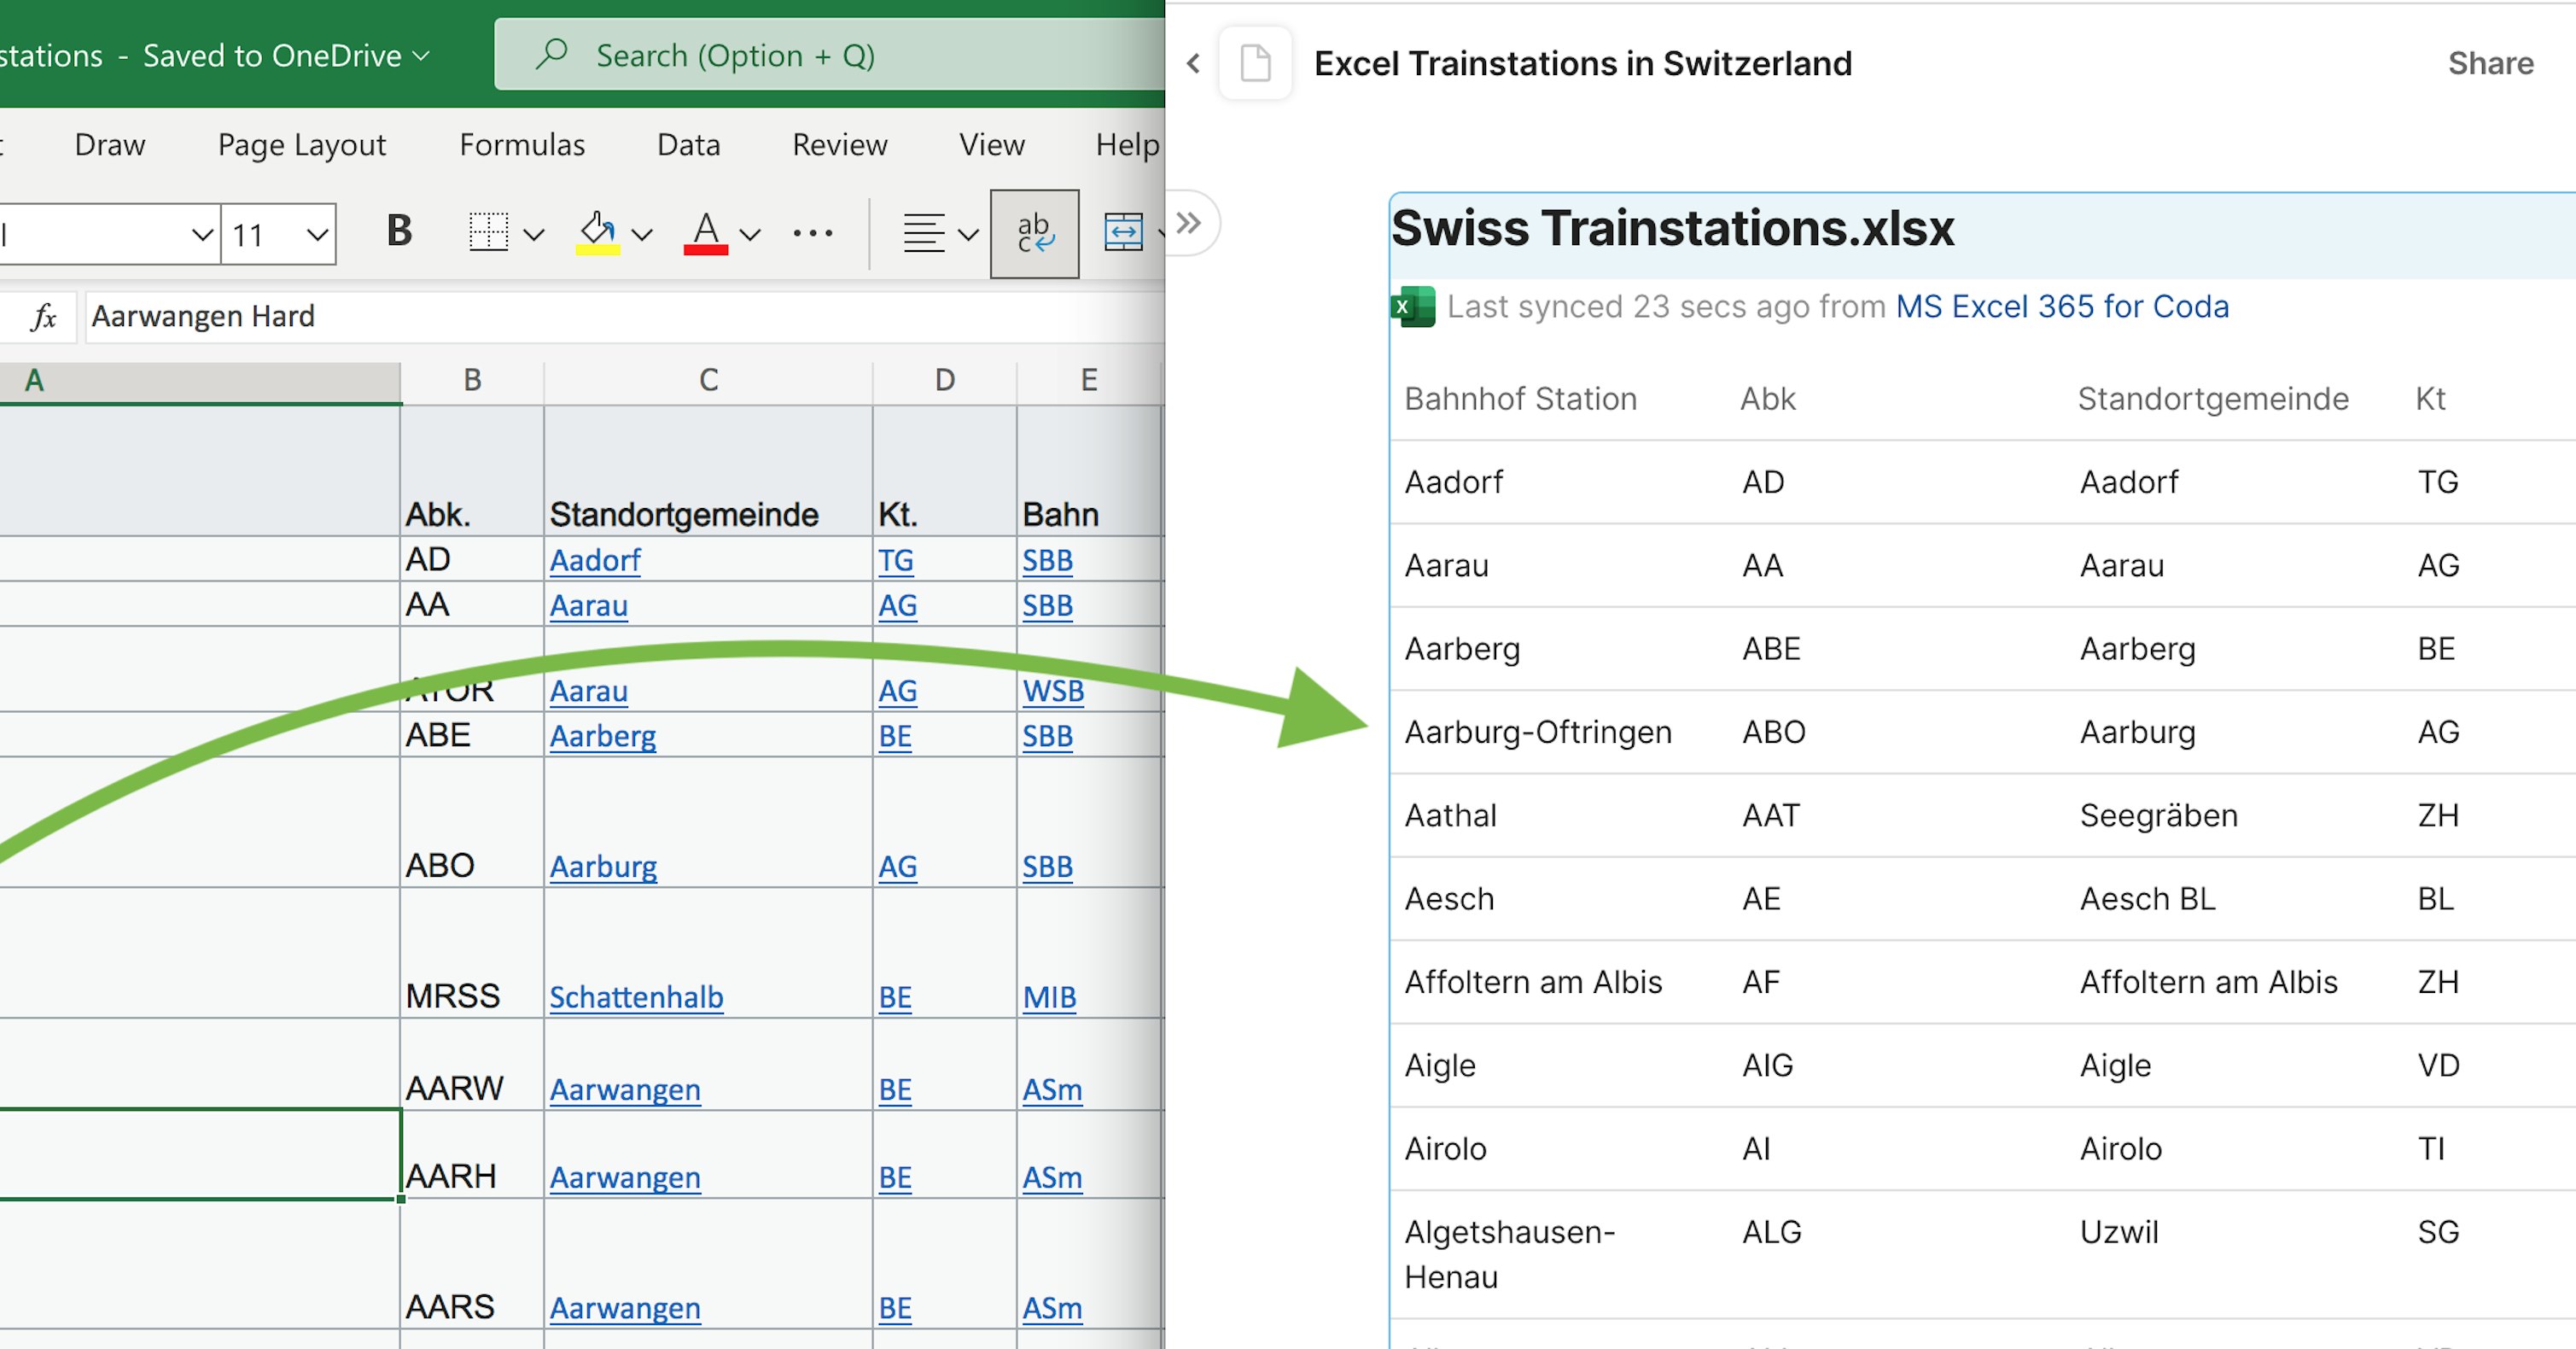This screenshot has height=1349, width=2576.
Task: Open MS Excel 365 for Coda link
Action: 2062,306
